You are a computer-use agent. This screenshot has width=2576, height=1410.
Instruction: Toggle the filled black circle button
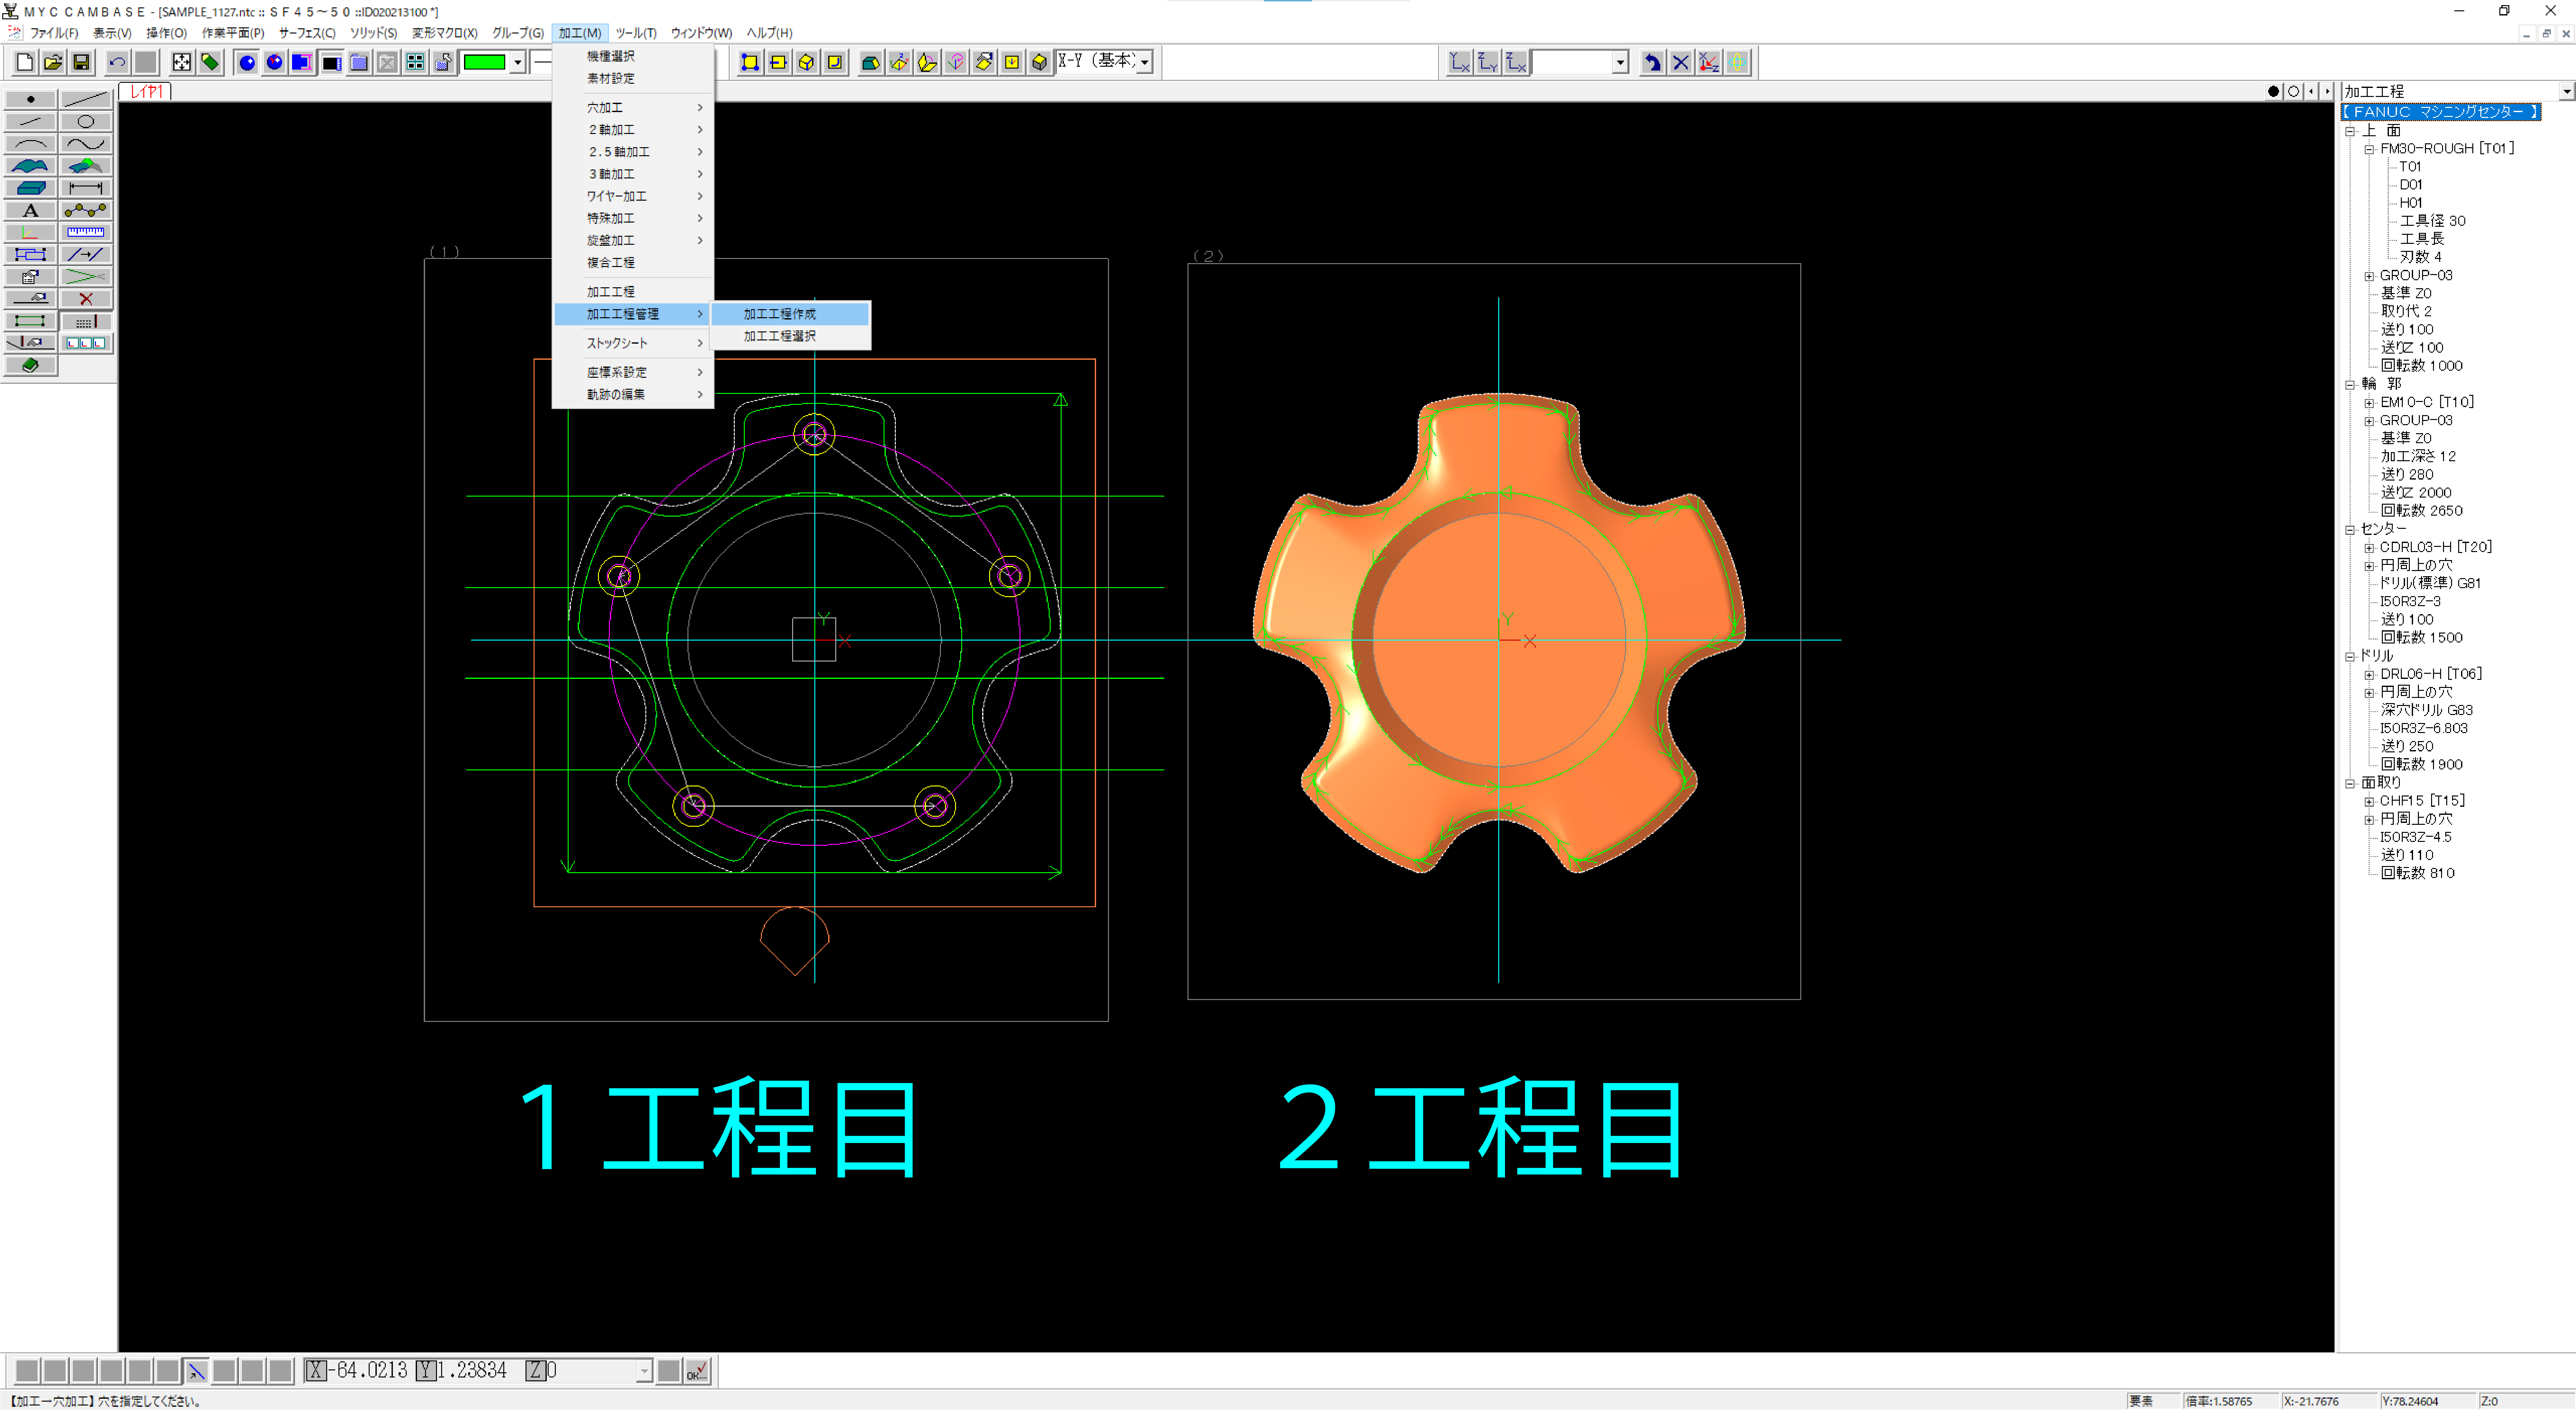tap(2274, 91)
